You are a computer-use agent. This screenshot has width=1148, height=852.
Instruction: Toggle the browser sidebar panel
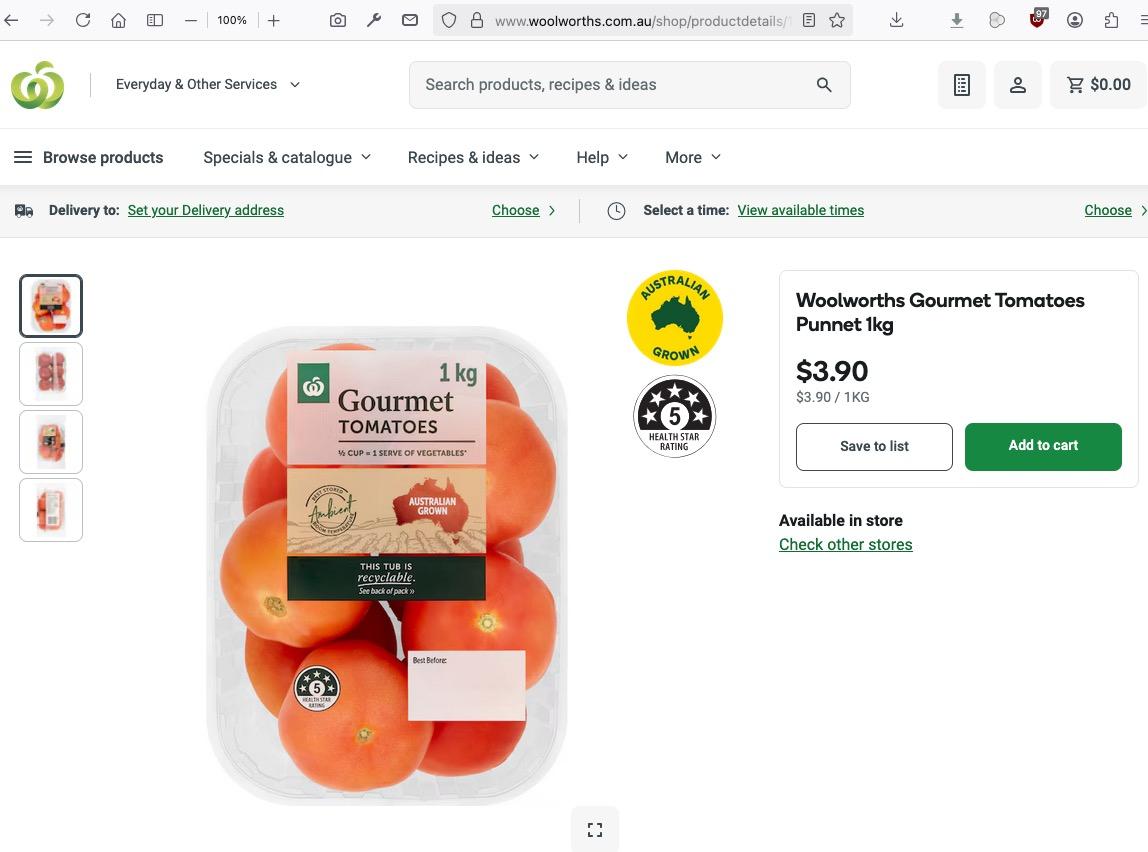[155, 20]
